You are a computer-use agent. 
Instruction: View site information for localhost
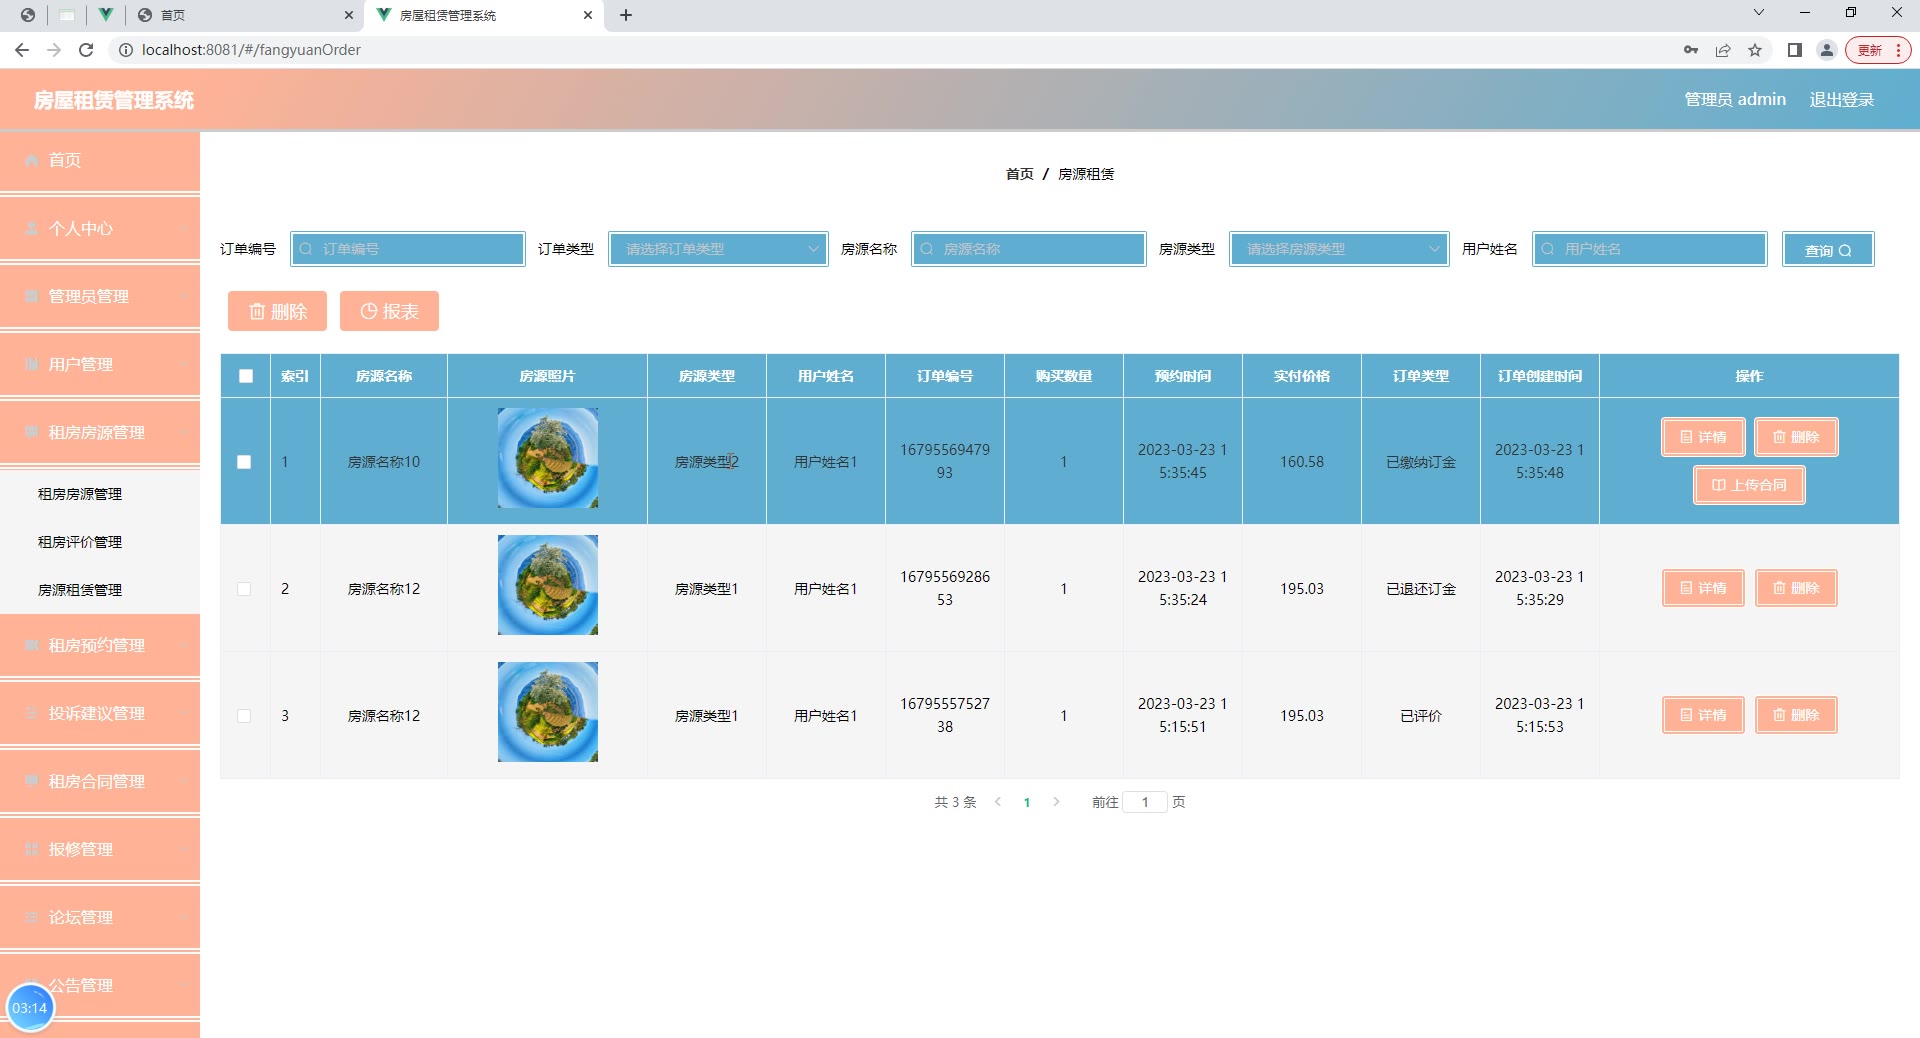coord(126,50)
